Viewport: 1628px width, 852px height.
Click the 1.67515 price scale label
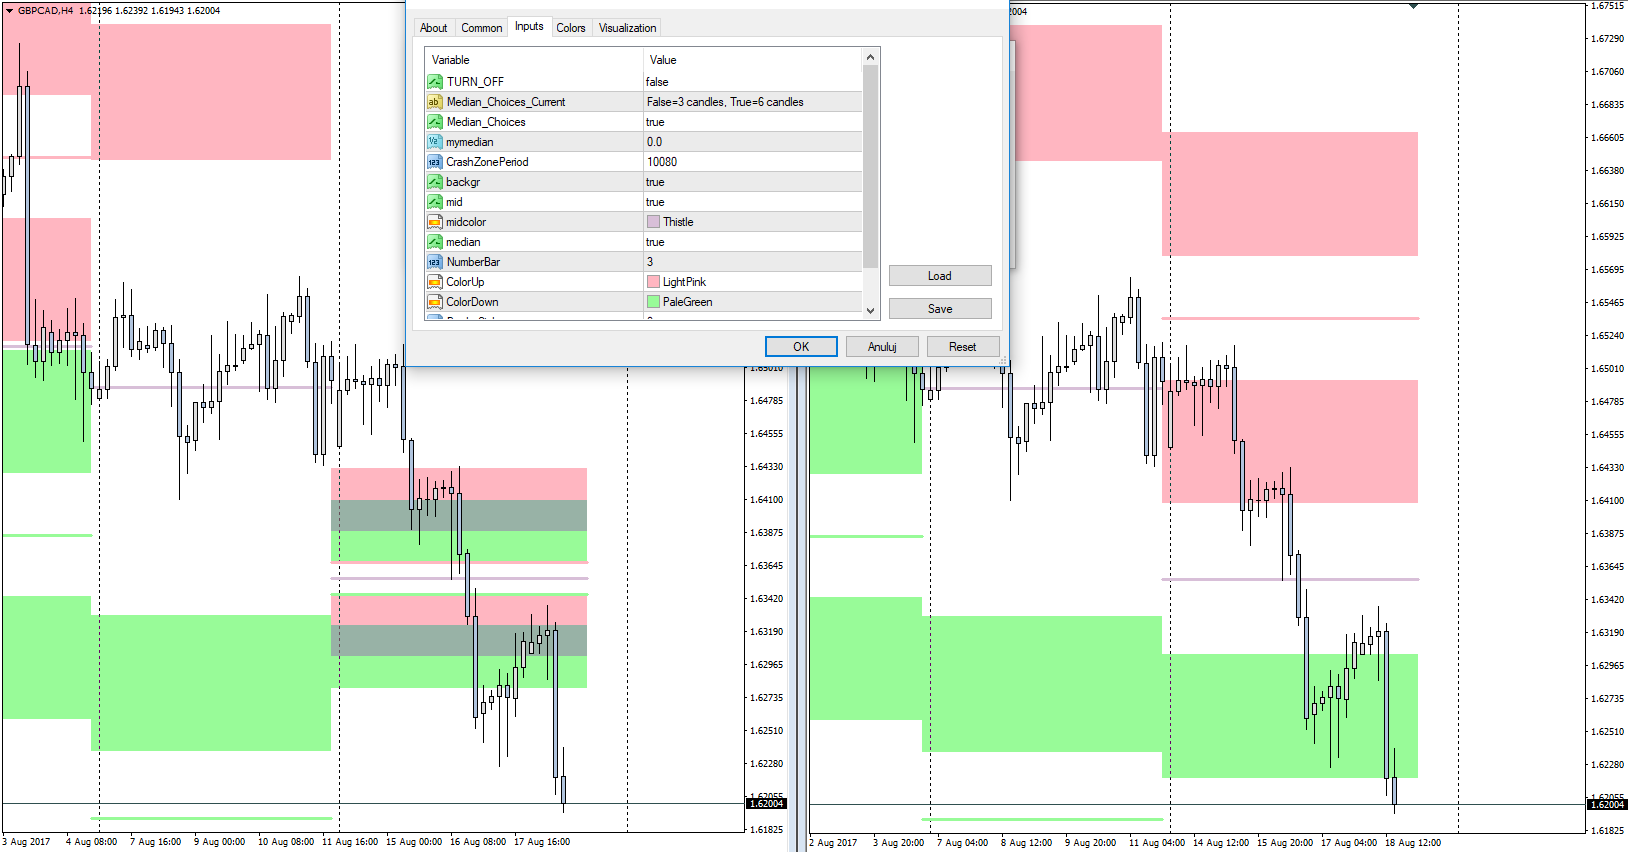tap(1607, 6)
